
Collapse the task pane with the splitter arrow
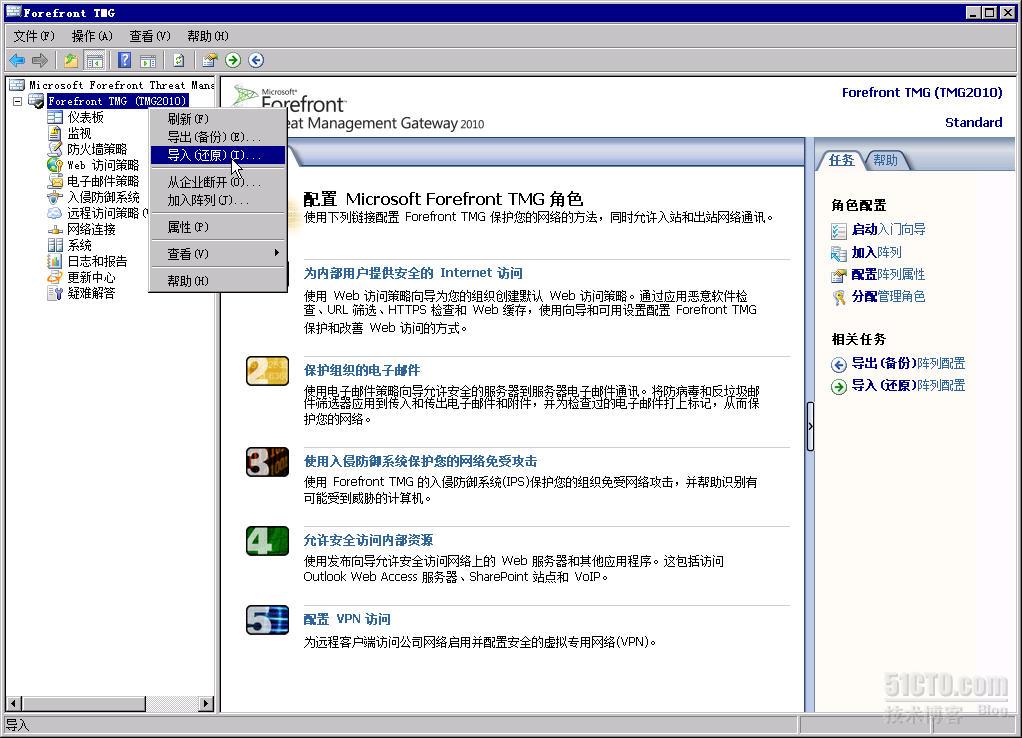[810, 426]
